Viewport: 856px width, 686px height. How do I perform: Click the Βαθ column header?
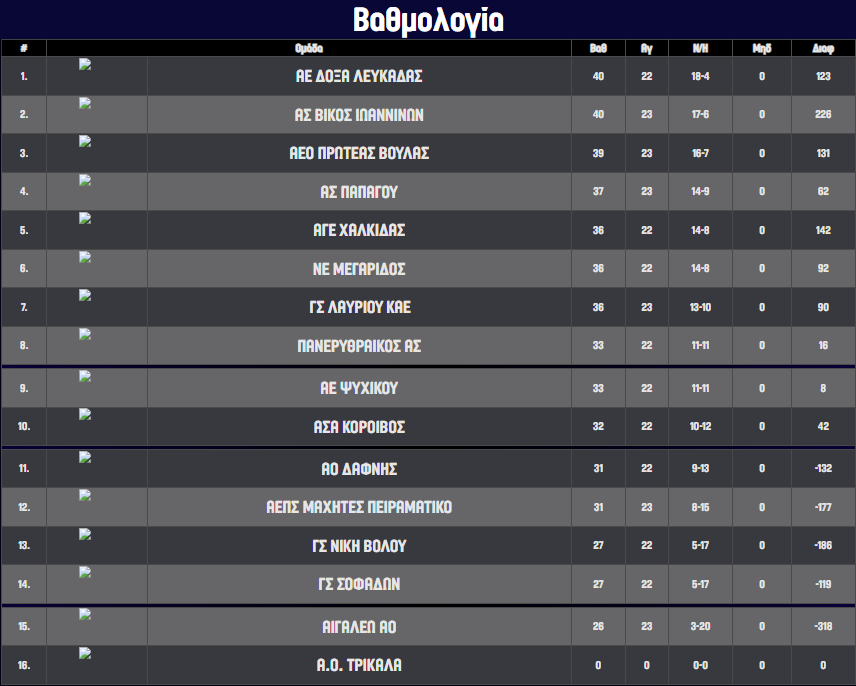[598, 48]
